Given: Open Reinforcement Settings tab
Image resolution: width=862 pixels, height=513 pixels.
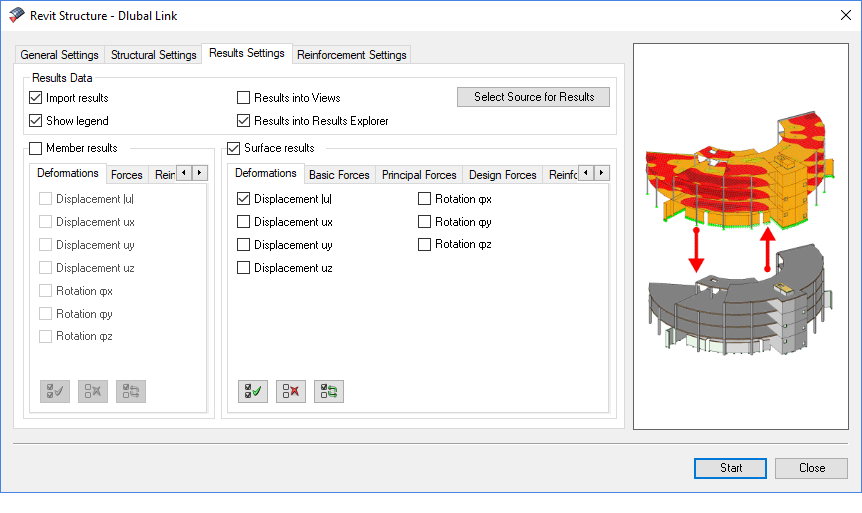Looking at the screenshot, I should click(x=352, y=55).
